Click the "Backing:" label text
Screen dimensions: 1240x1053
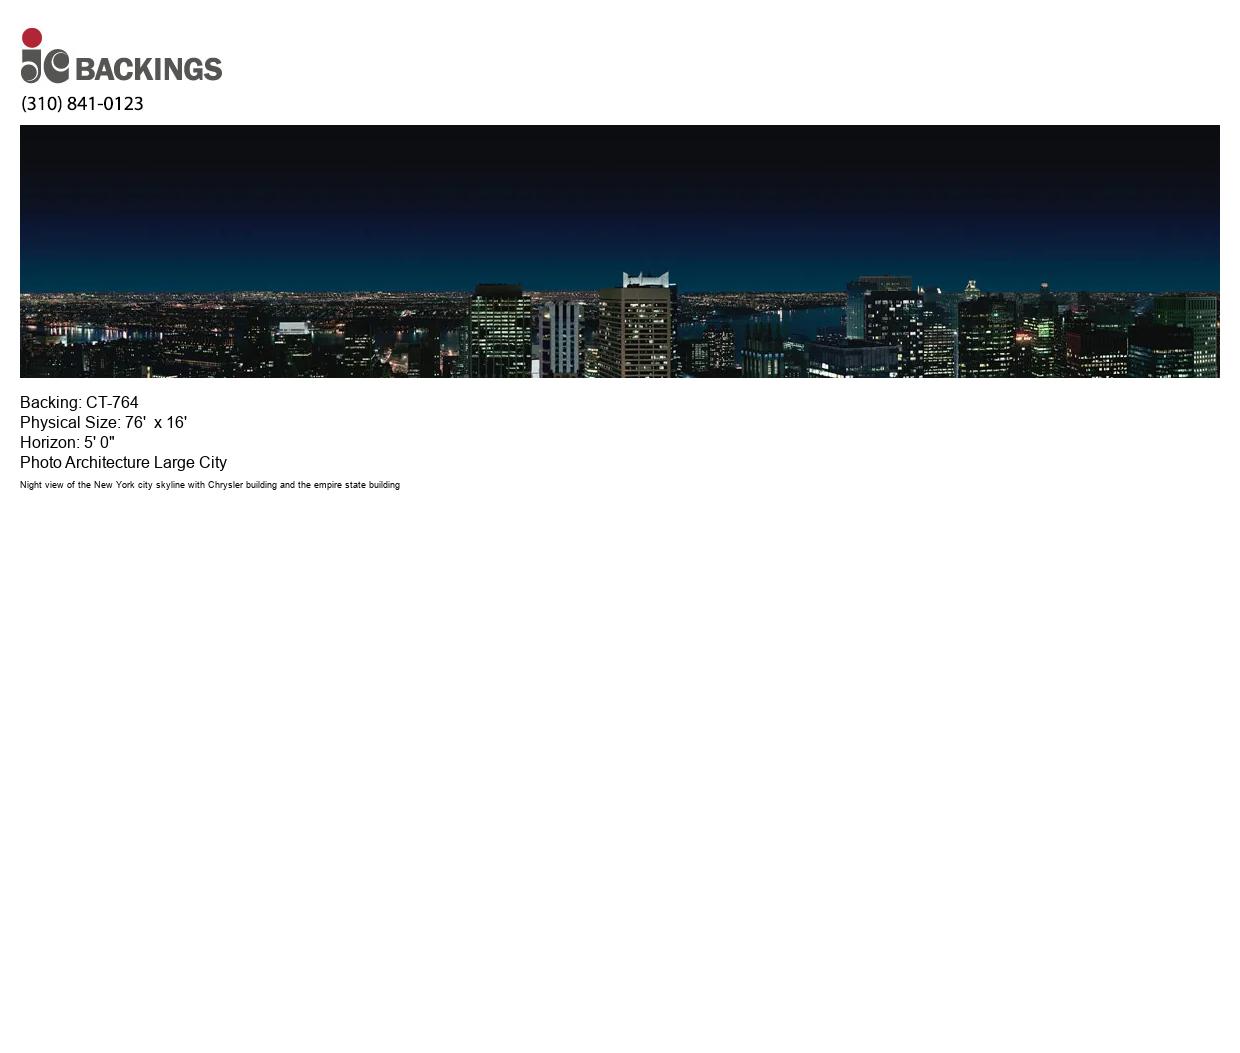tap(50, 403)
